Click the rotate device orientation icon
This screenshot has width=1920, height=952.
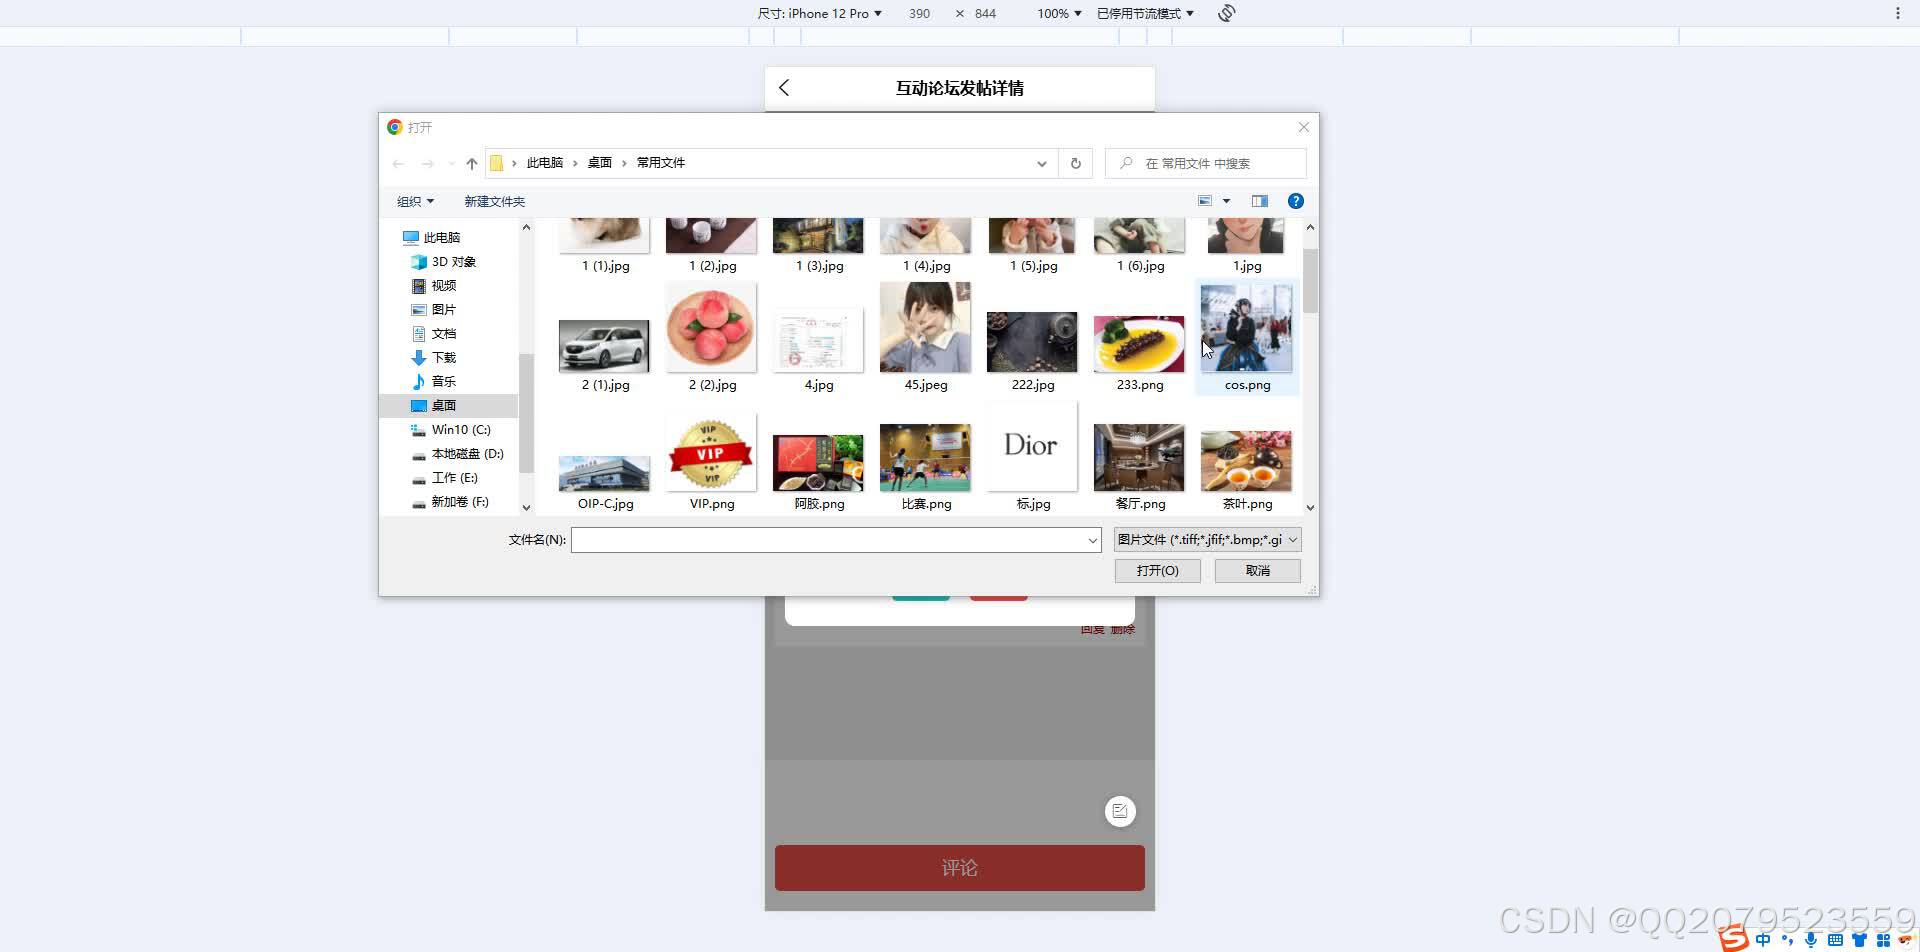(x=1225, y=13)
